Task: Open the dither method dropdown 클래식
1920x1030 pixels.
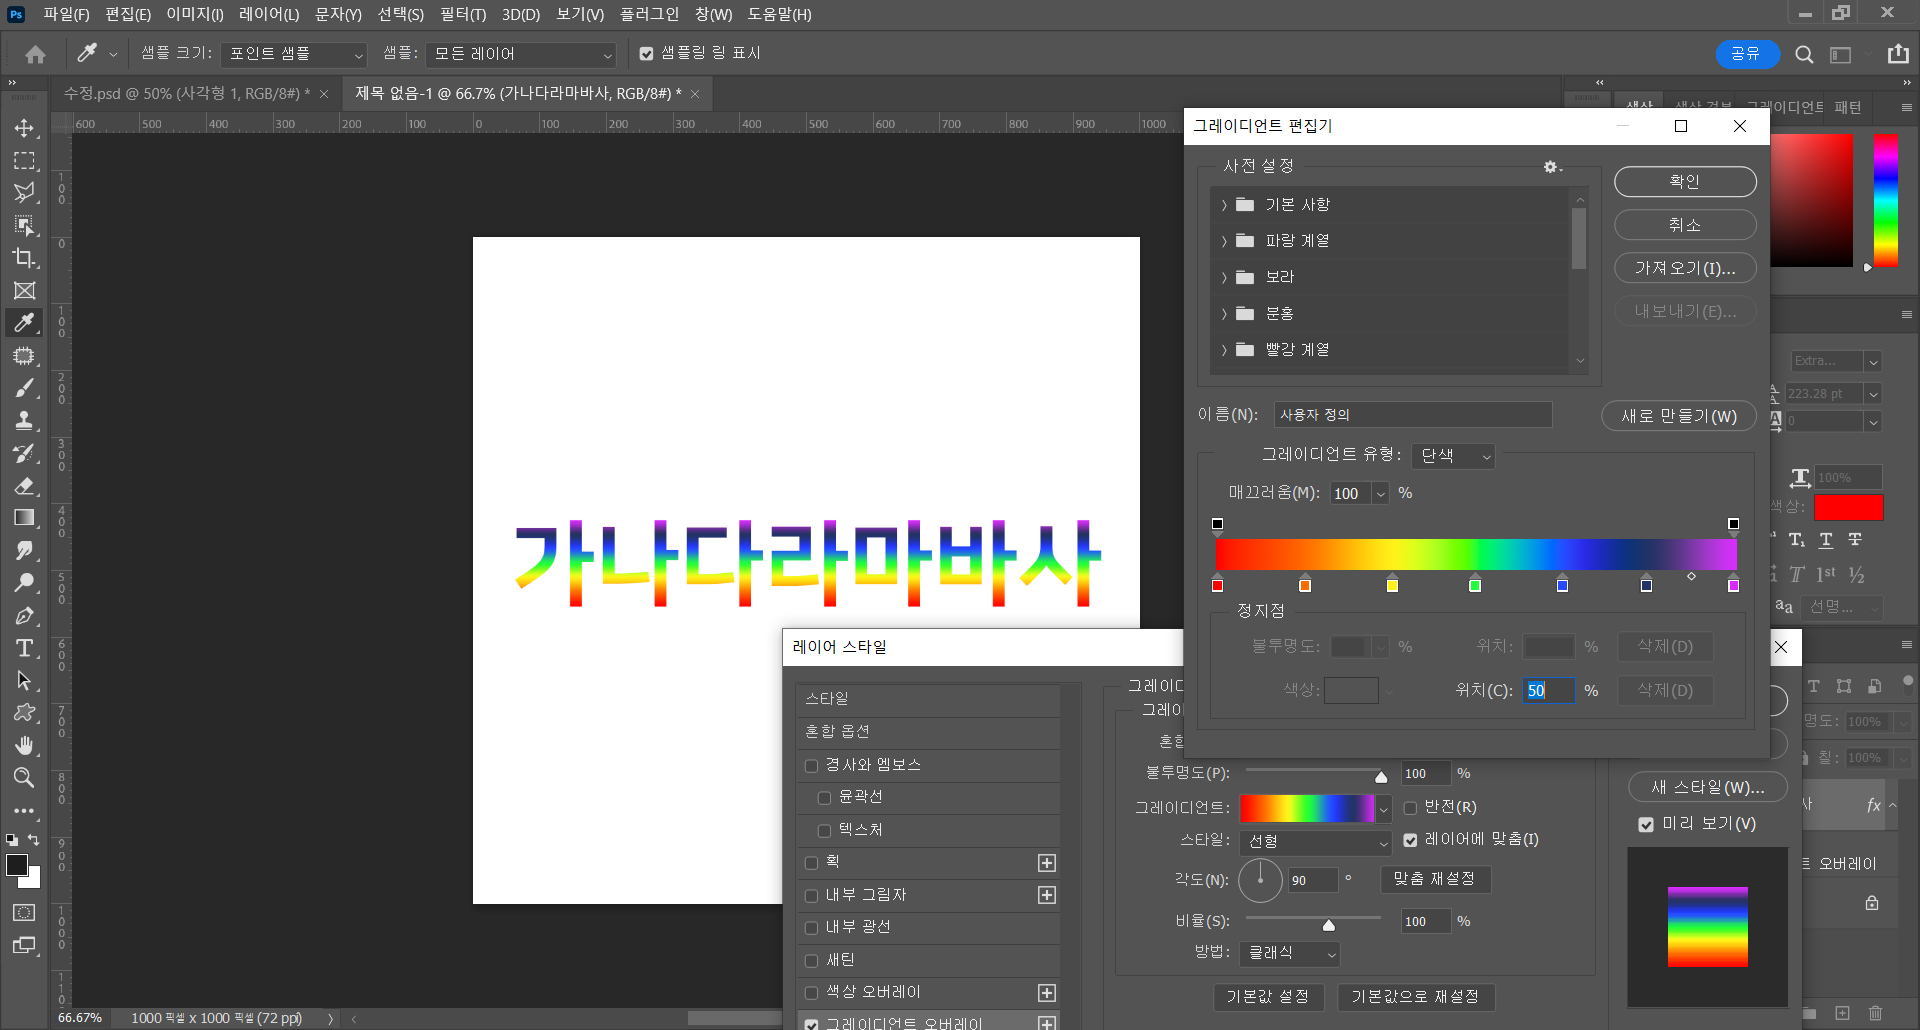Action: coord(1290,954)
